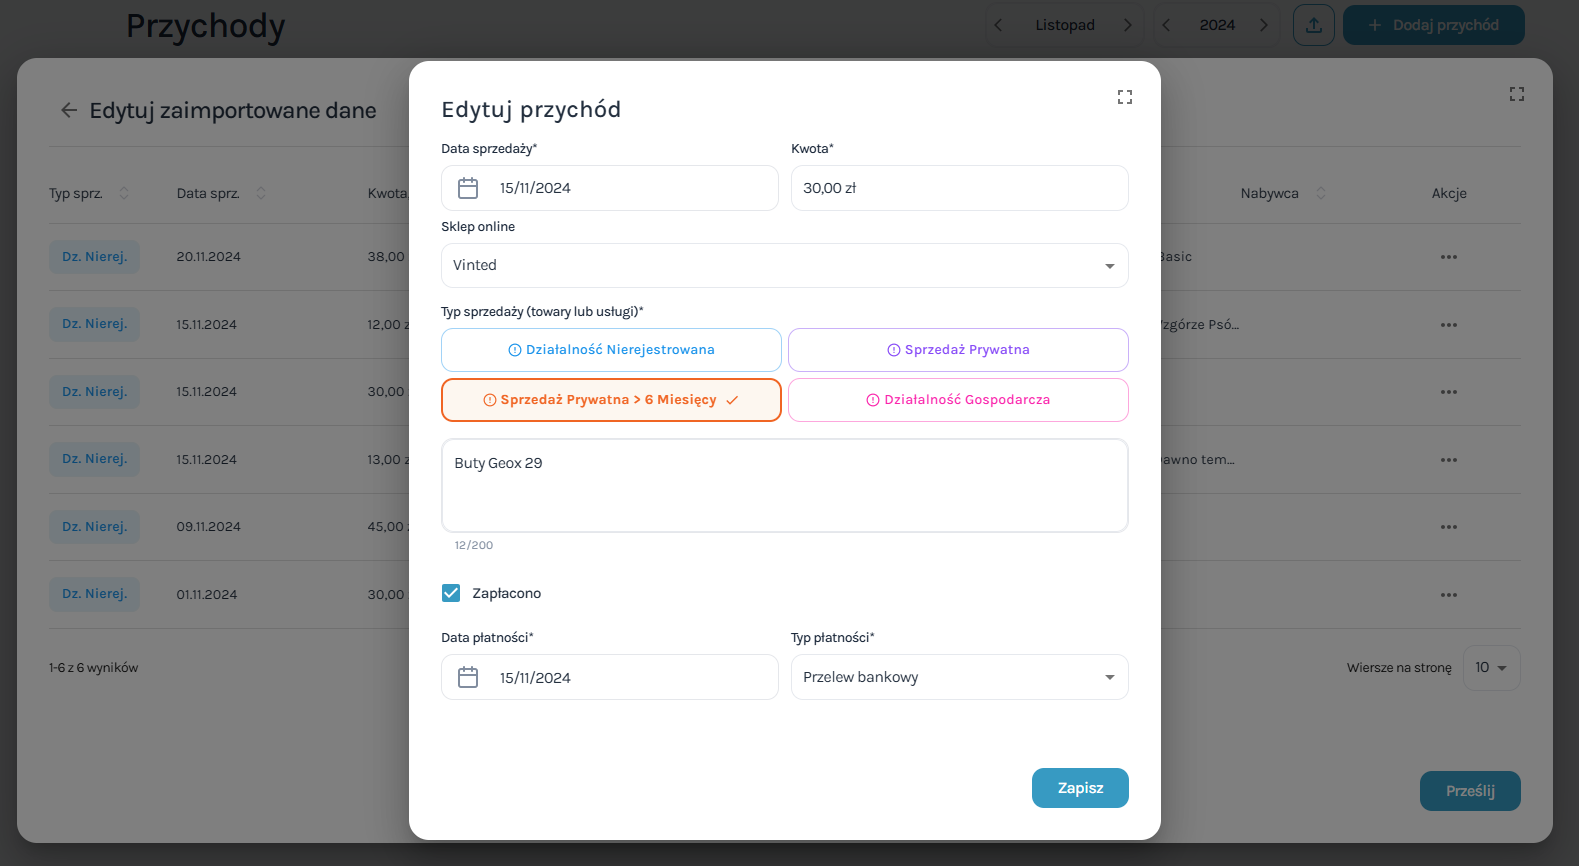Open the Sklep online dropdown showing Vinted

click(x=784, y=266)
